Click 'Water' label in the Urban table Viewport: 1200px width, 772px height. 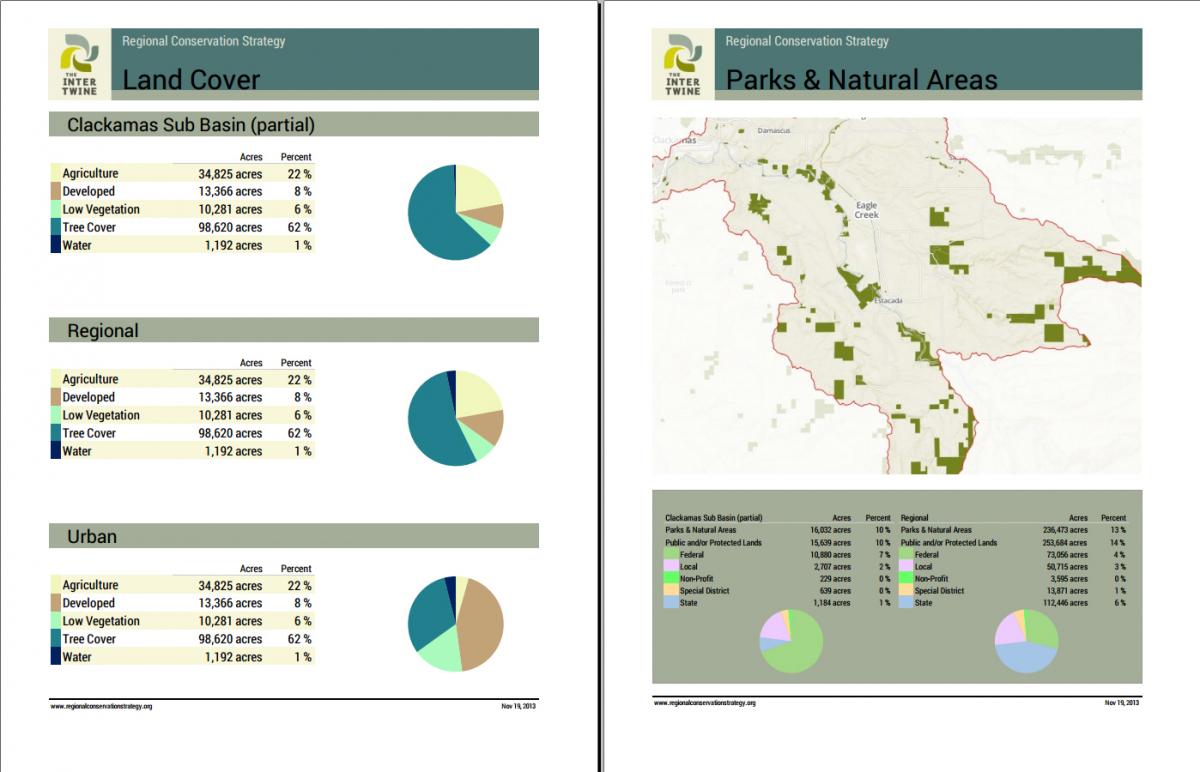point(77,657)
